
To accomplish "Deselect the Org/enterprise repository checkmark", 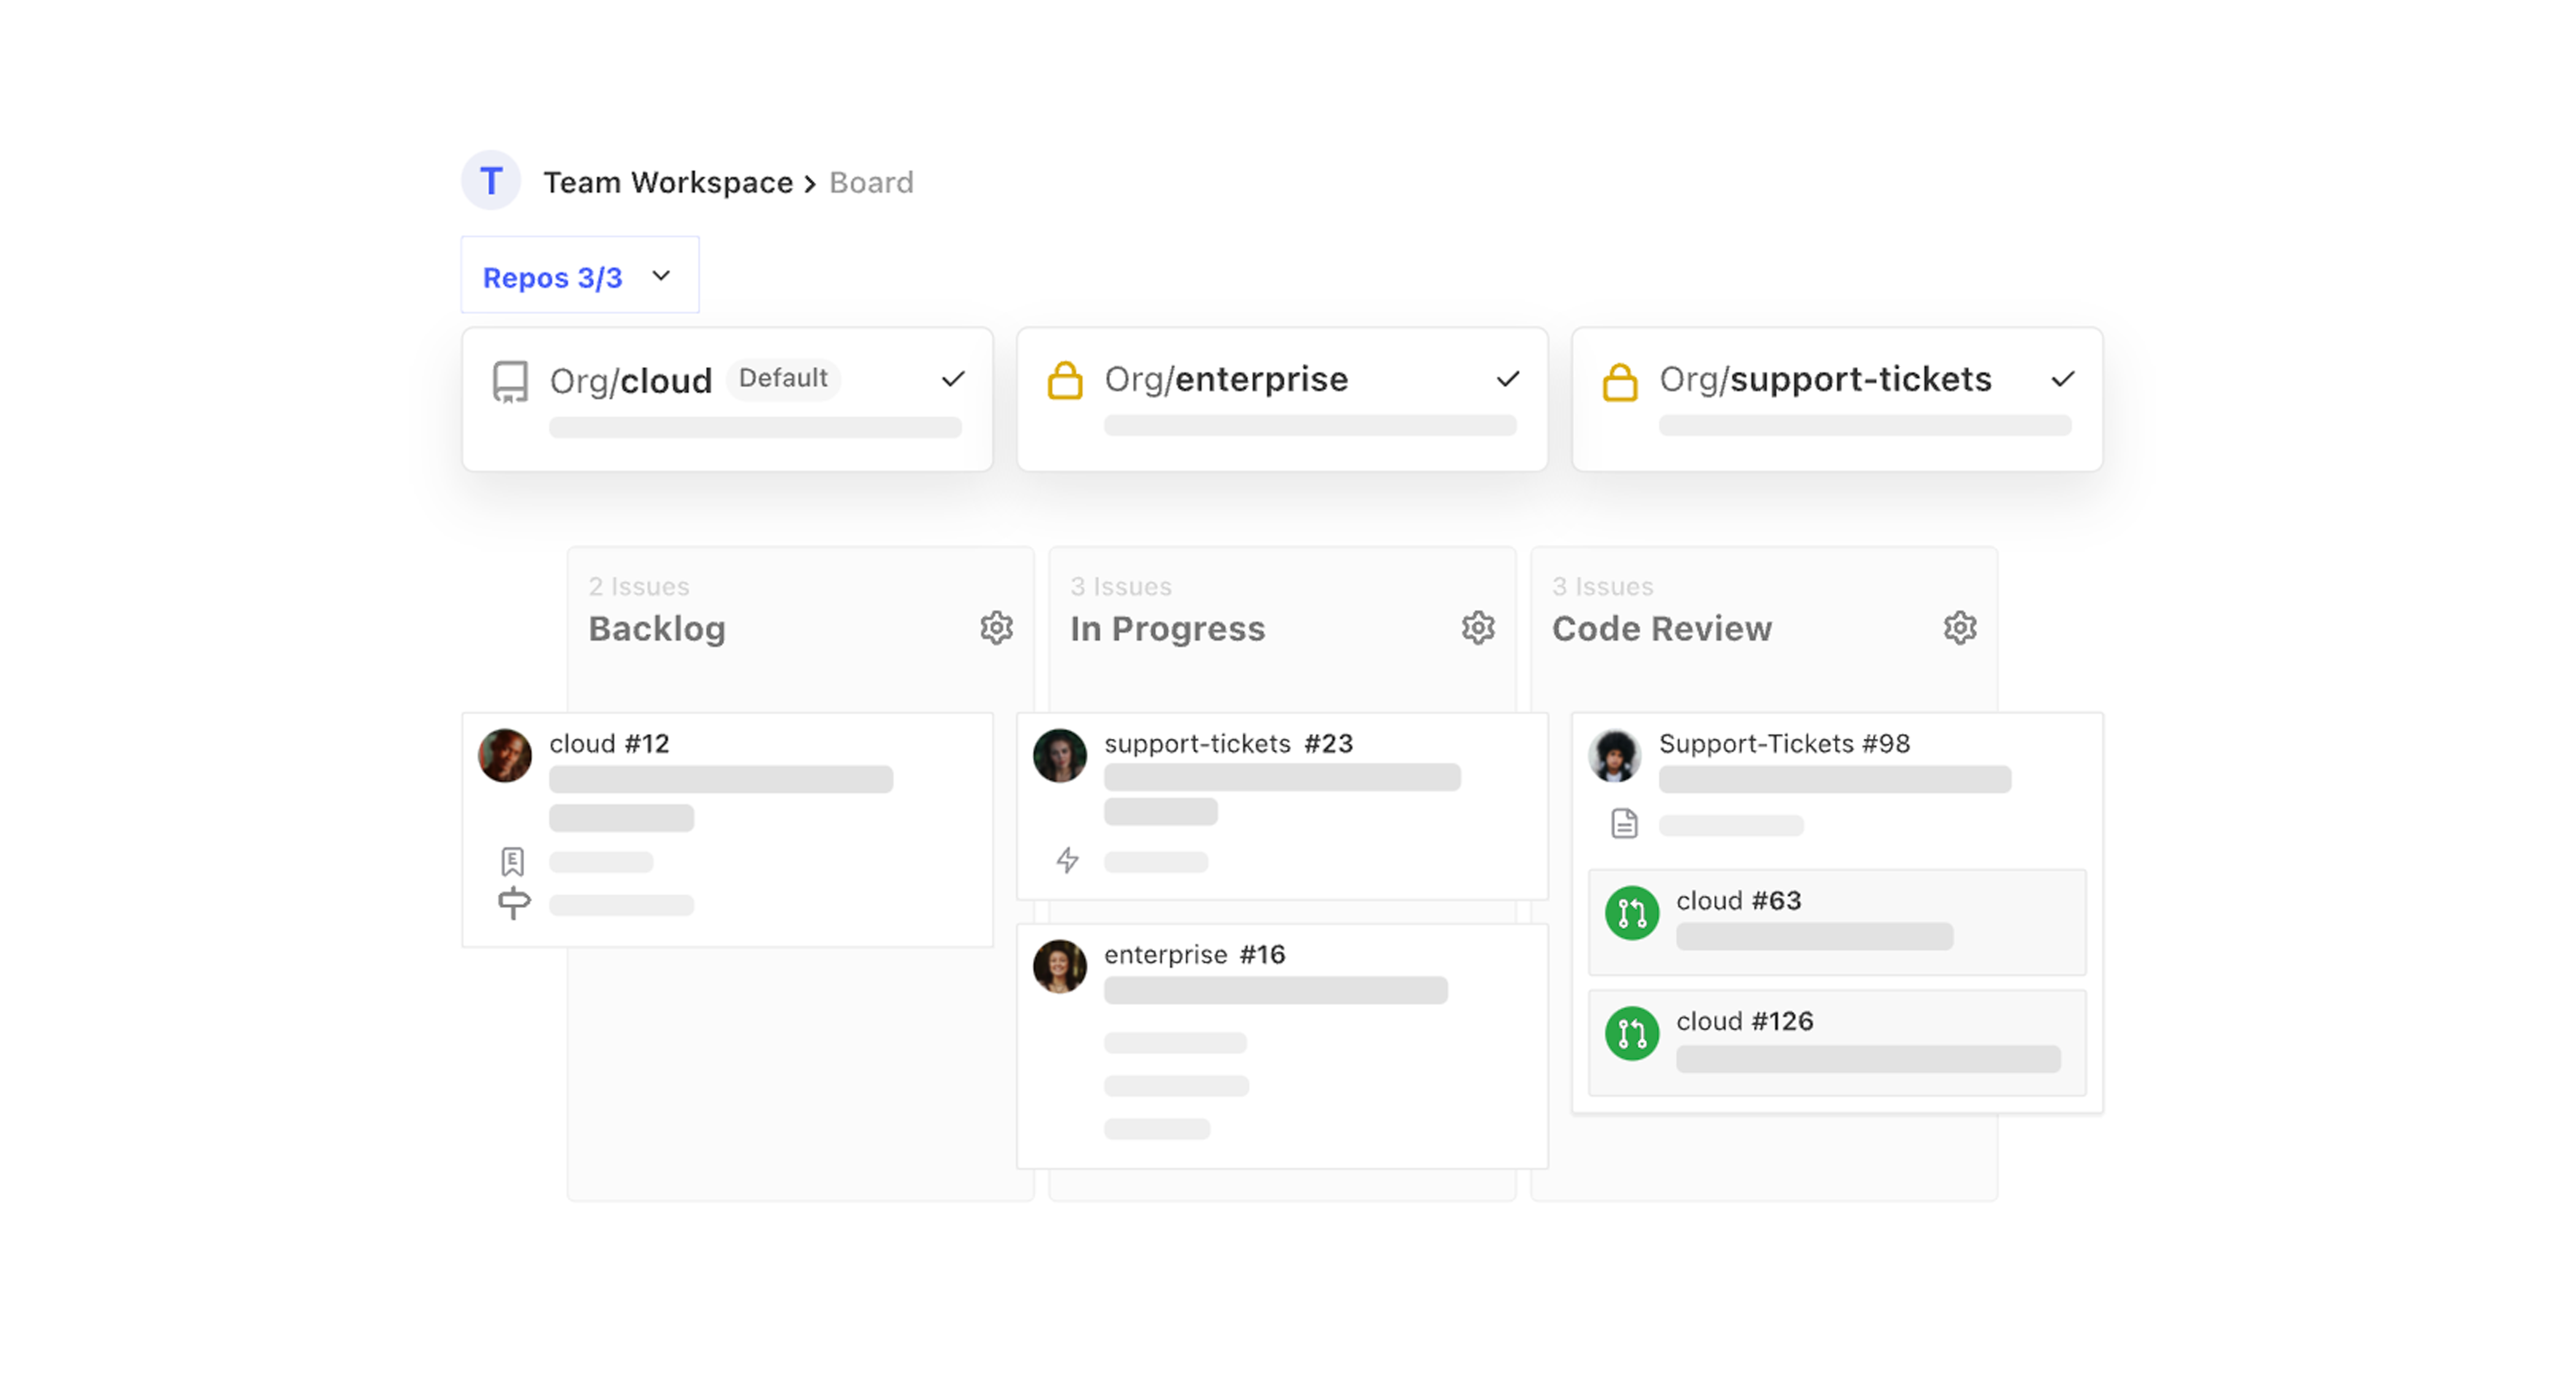I will [x=1508, y=379].
